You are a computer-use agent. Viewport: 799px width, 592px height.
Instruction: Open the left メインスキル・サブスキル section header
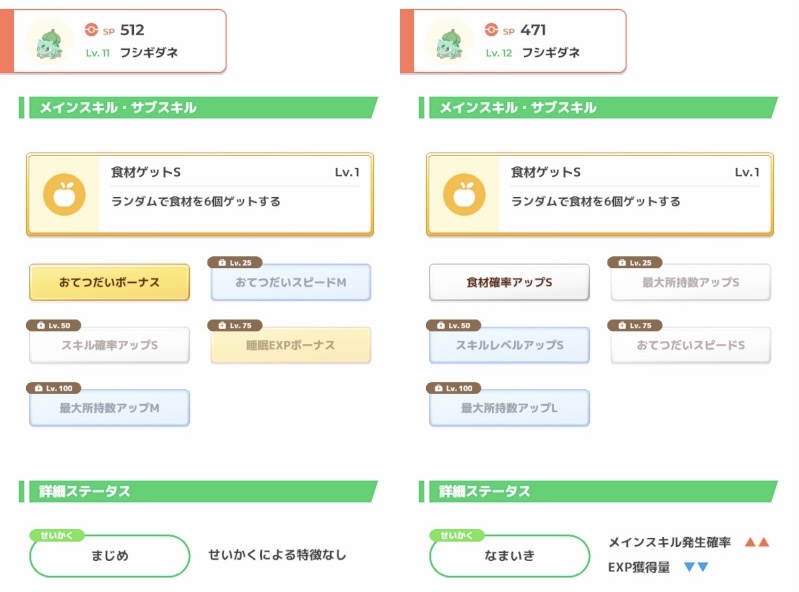pyautogui.click(x=198, y=107)
